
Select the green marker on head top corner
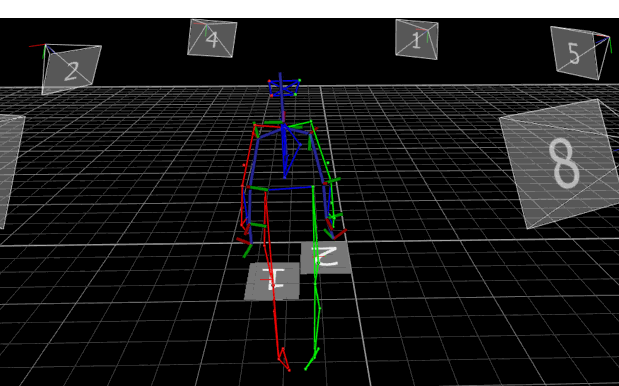(x=300, y=80)
